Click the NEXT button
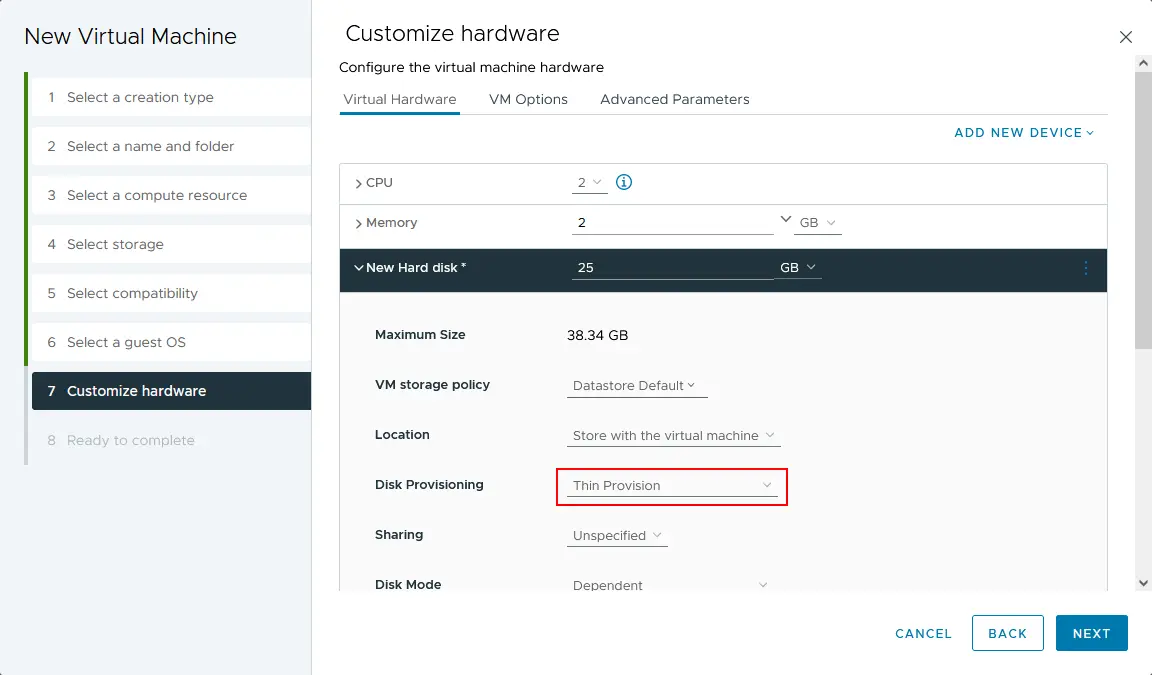Image resolution: width=1152 pixels, height=675 pixels. tap(1091, 633)
